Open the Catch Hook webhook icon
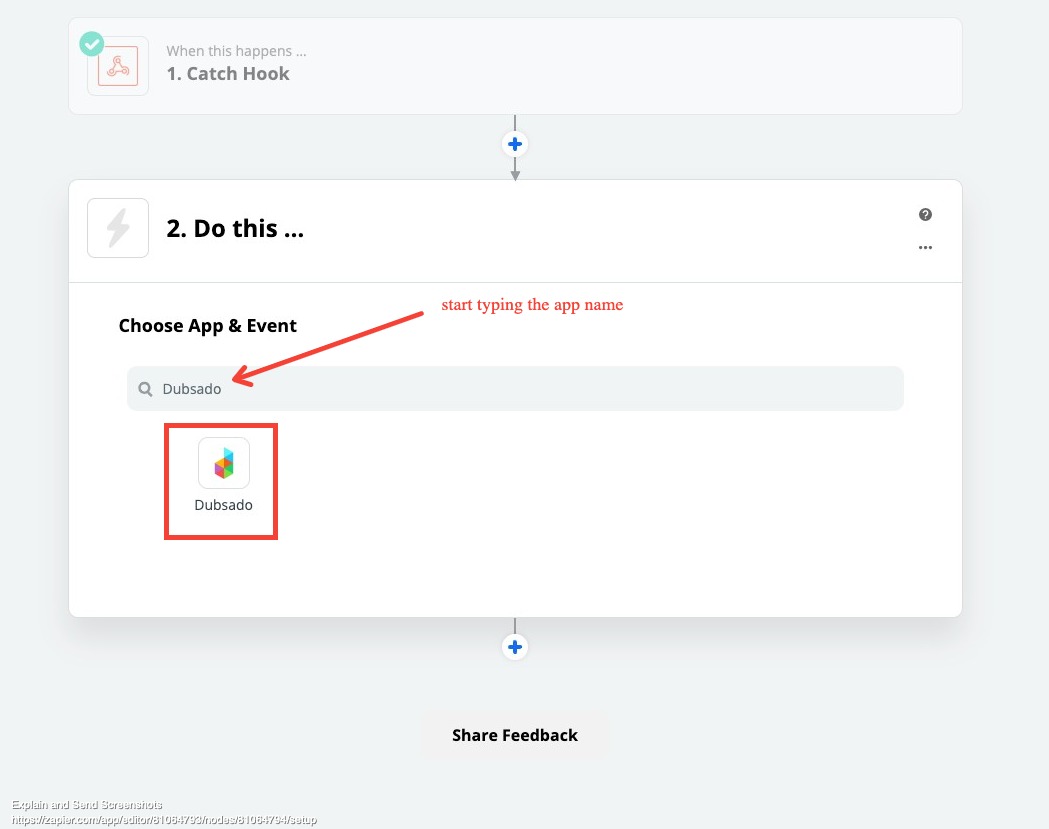The image size is (1049, 829). point(118,66)
